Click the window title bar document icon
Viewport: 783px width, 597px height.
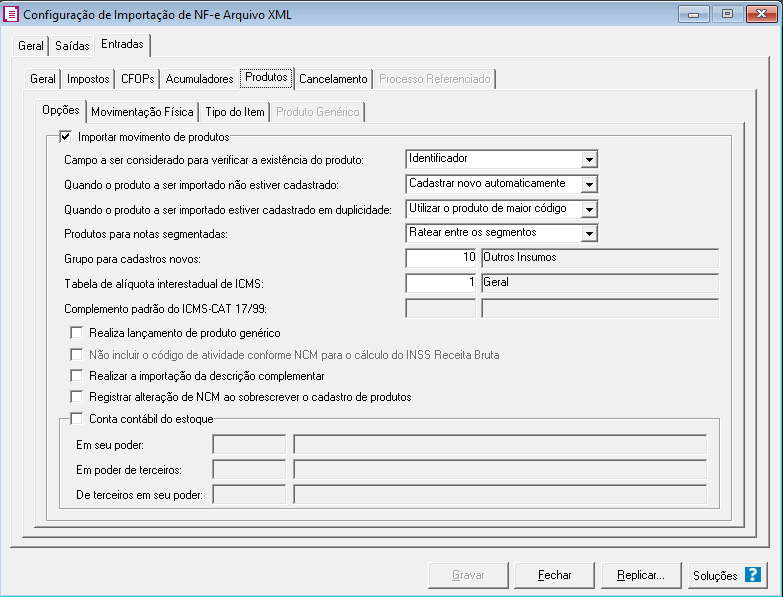point(12,15)
